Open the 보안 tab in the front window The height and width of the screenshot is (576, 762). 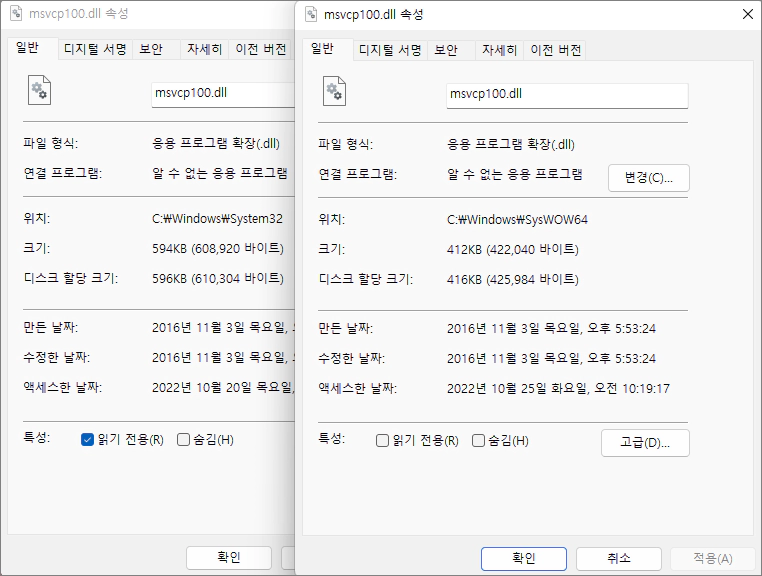pyautogui.click(x=451, y=50)
